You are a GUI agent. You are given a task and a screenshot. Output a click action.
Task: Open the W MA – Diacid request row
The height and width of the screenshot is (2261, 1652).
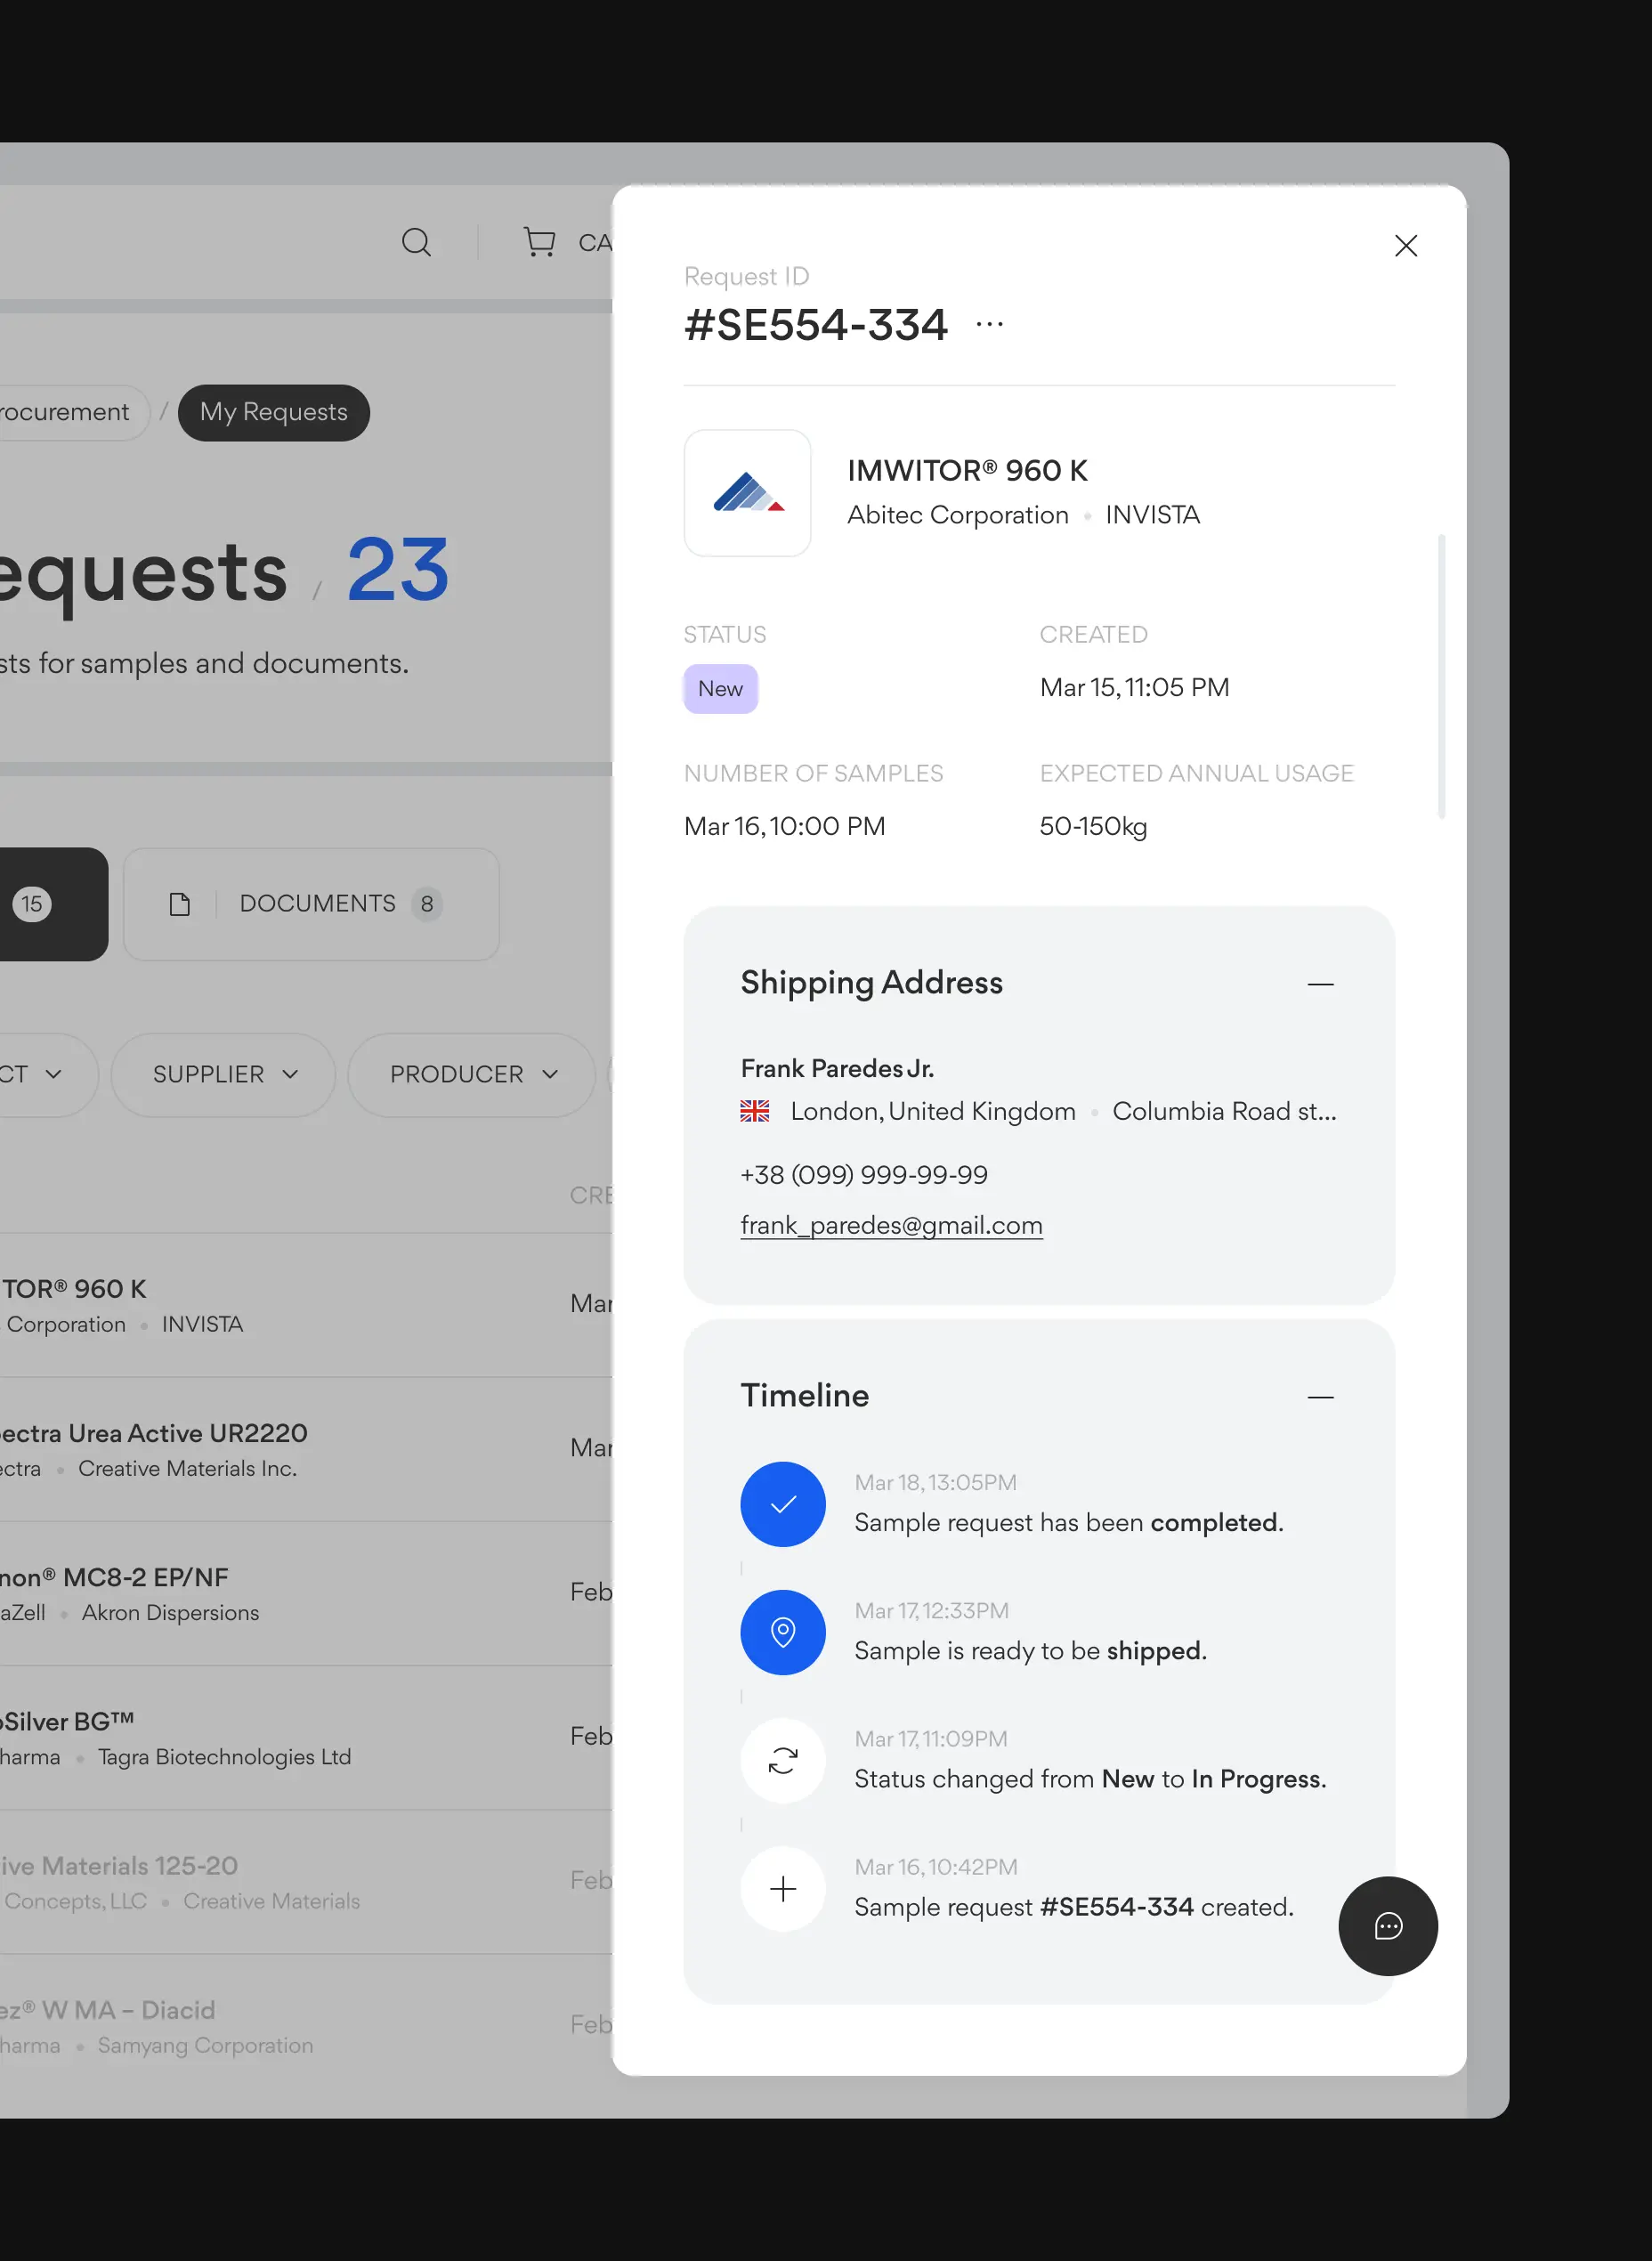(306, 2026)
